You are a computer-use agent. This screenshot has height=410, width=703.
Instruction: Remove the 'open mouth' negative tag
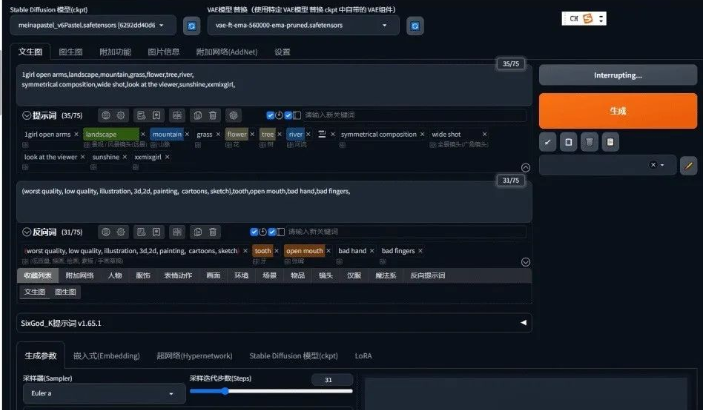(329, 251)
